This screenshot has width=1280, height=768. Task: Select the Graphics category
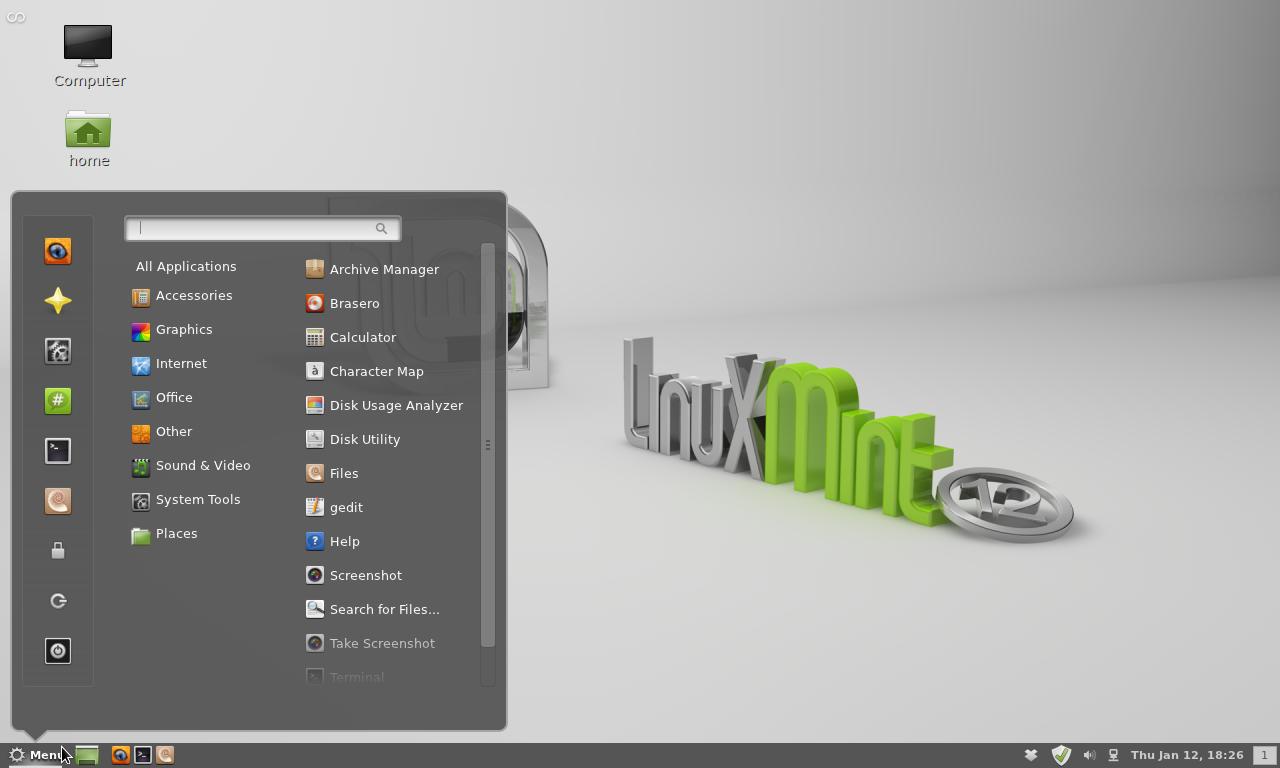click(x=172, y=330)
